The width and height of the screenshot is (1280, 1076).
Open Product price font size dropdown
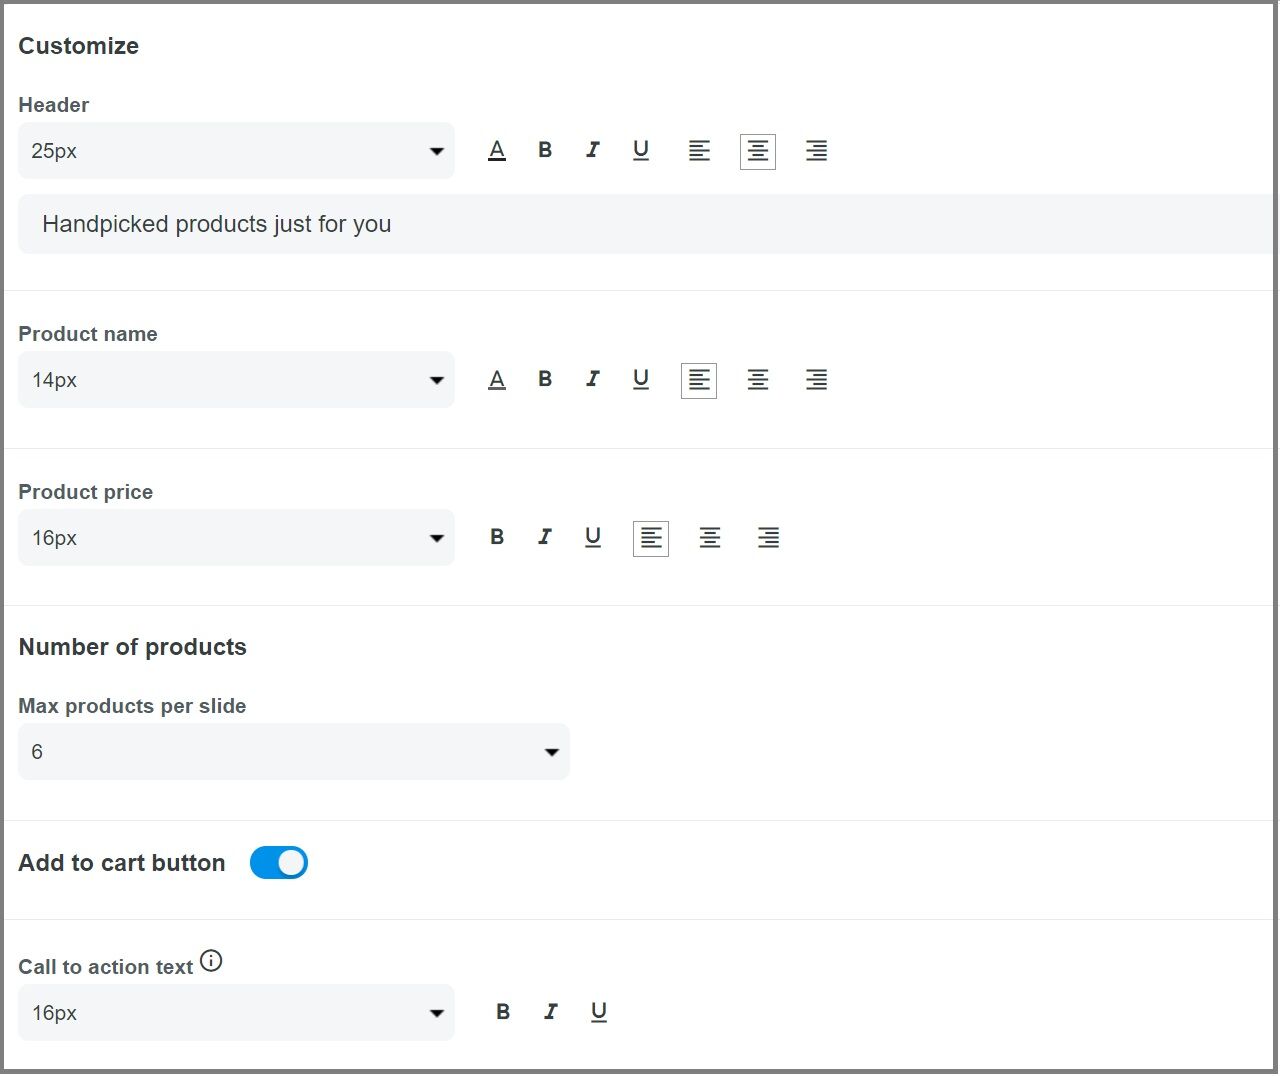click(x=236, y=538)
